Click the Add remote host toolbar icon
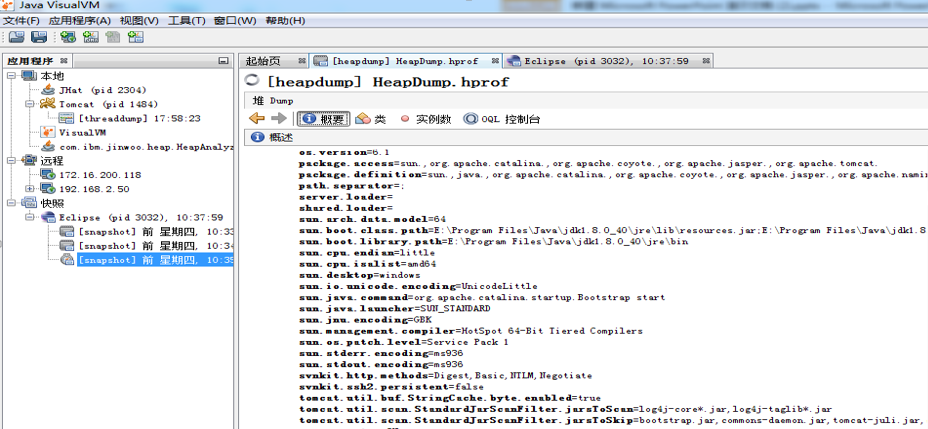 point(68,37)
